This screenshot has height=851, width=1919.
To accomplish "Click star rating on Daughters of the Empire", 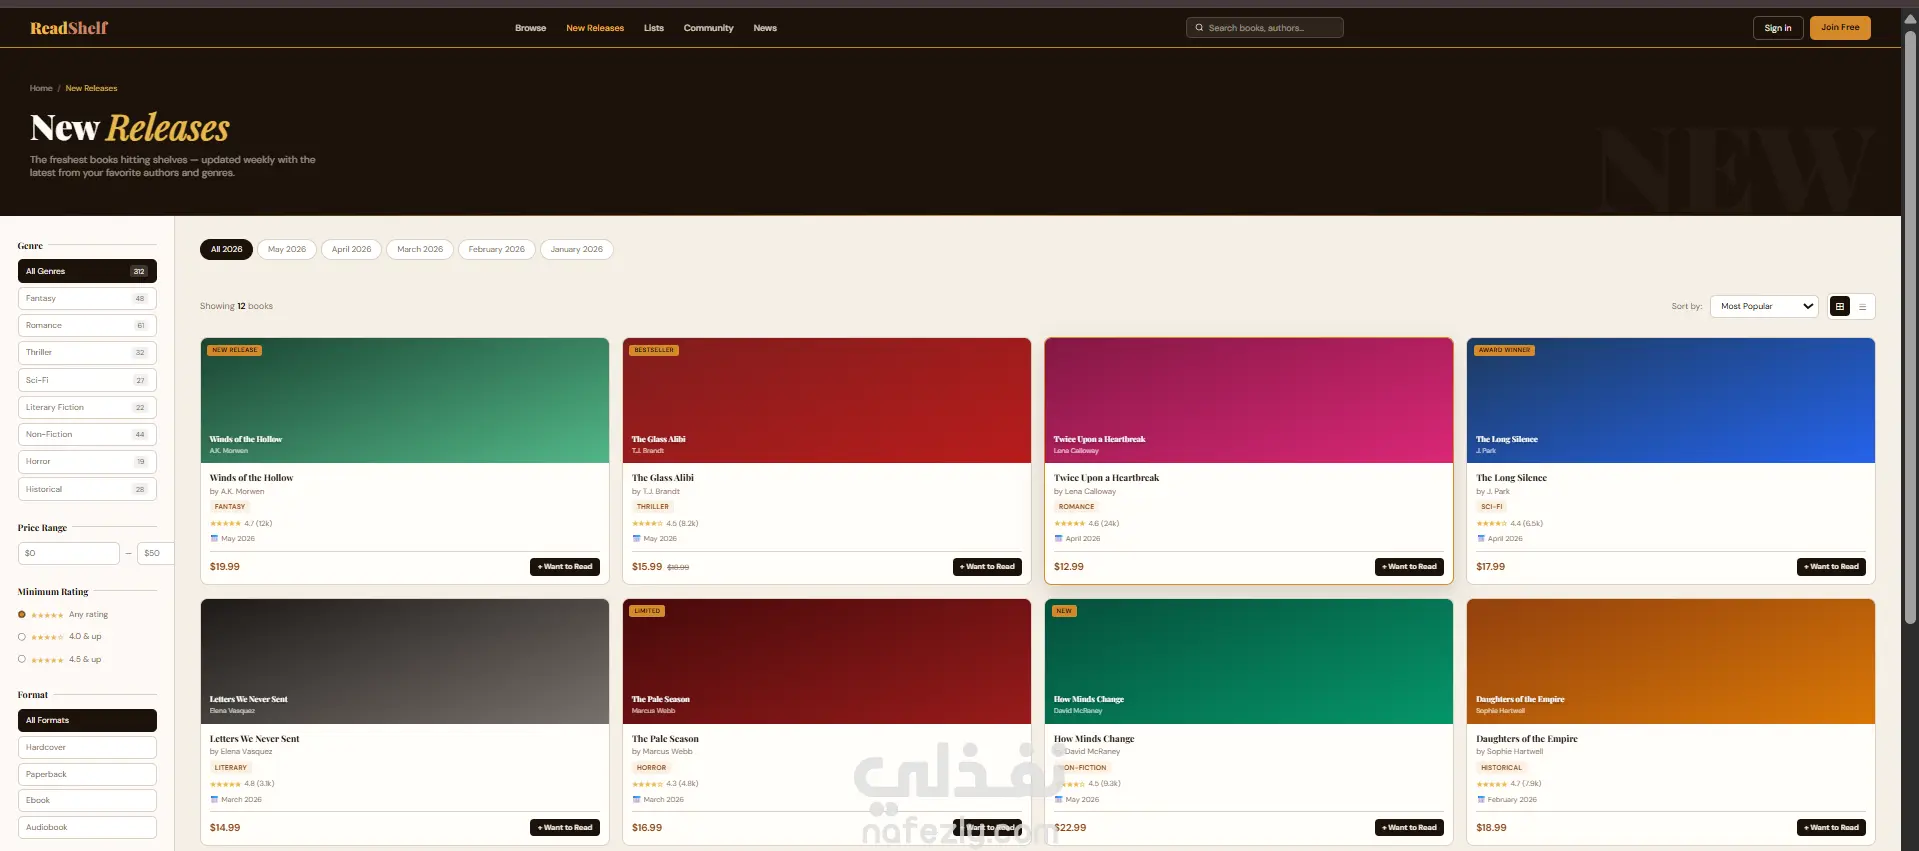I will (1492, 784).
